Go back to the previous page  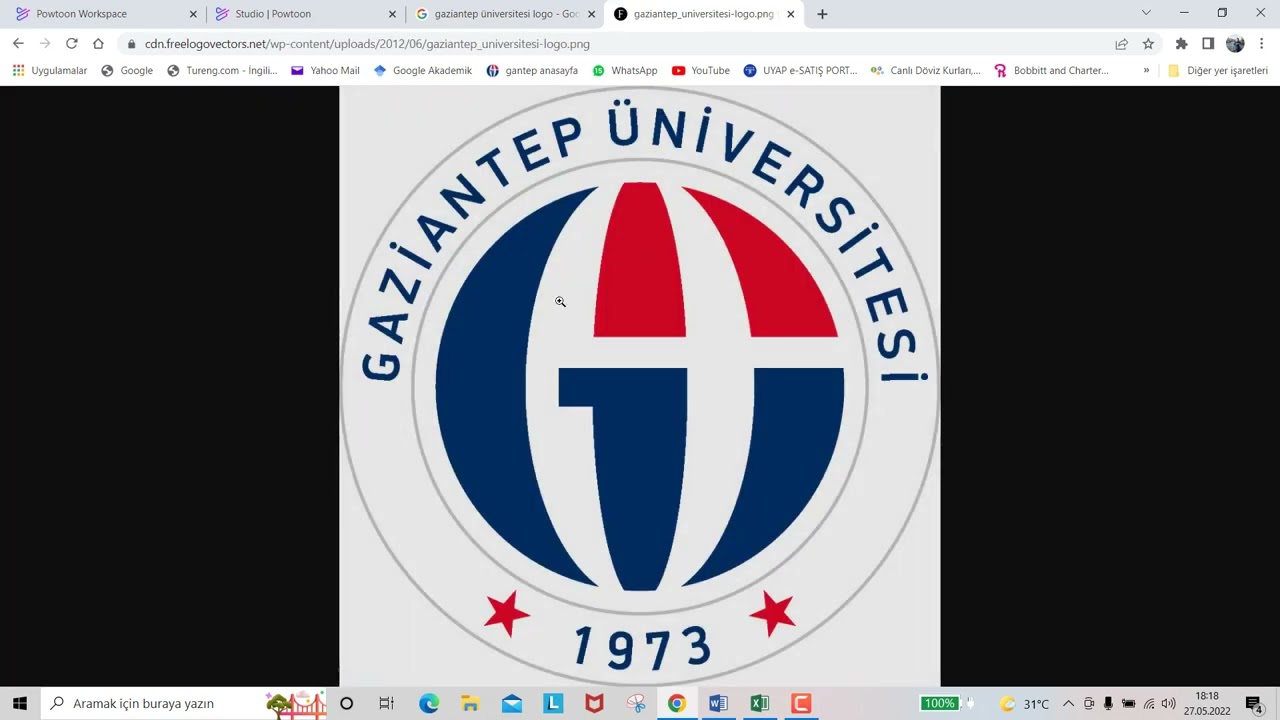pos(18,44)
